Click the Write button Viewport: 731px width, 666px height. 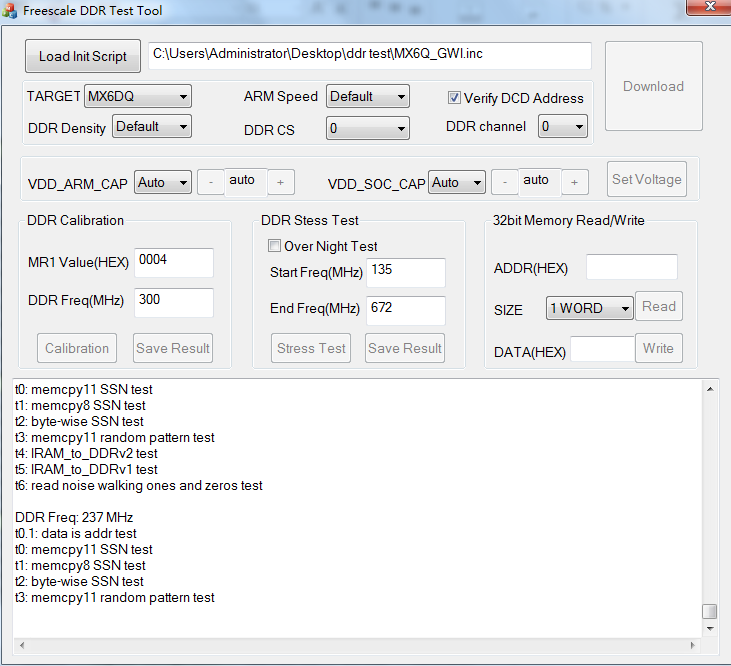click(x=659, y=348)
